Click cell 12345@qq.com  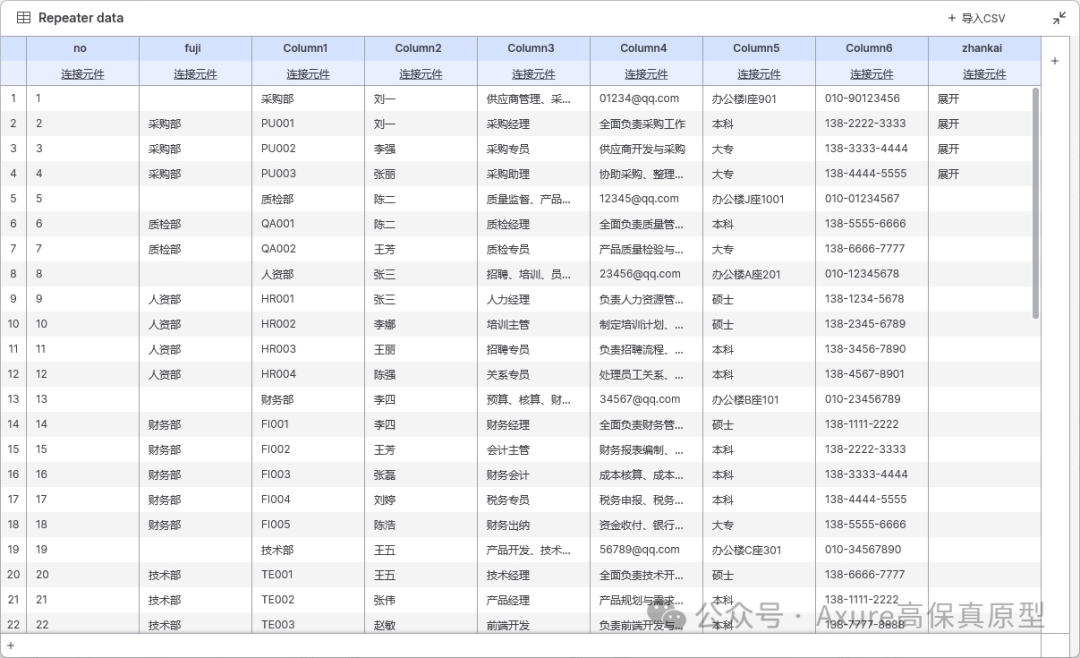coord(646,198)
